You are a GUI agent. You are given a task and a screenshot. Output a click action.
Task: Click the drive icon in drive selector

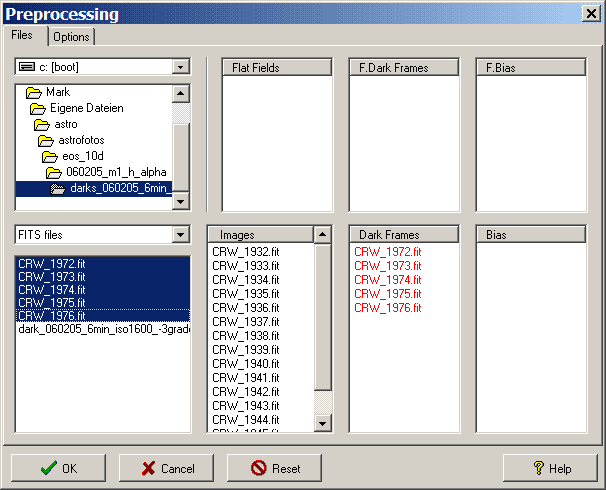tap(27, 67)
